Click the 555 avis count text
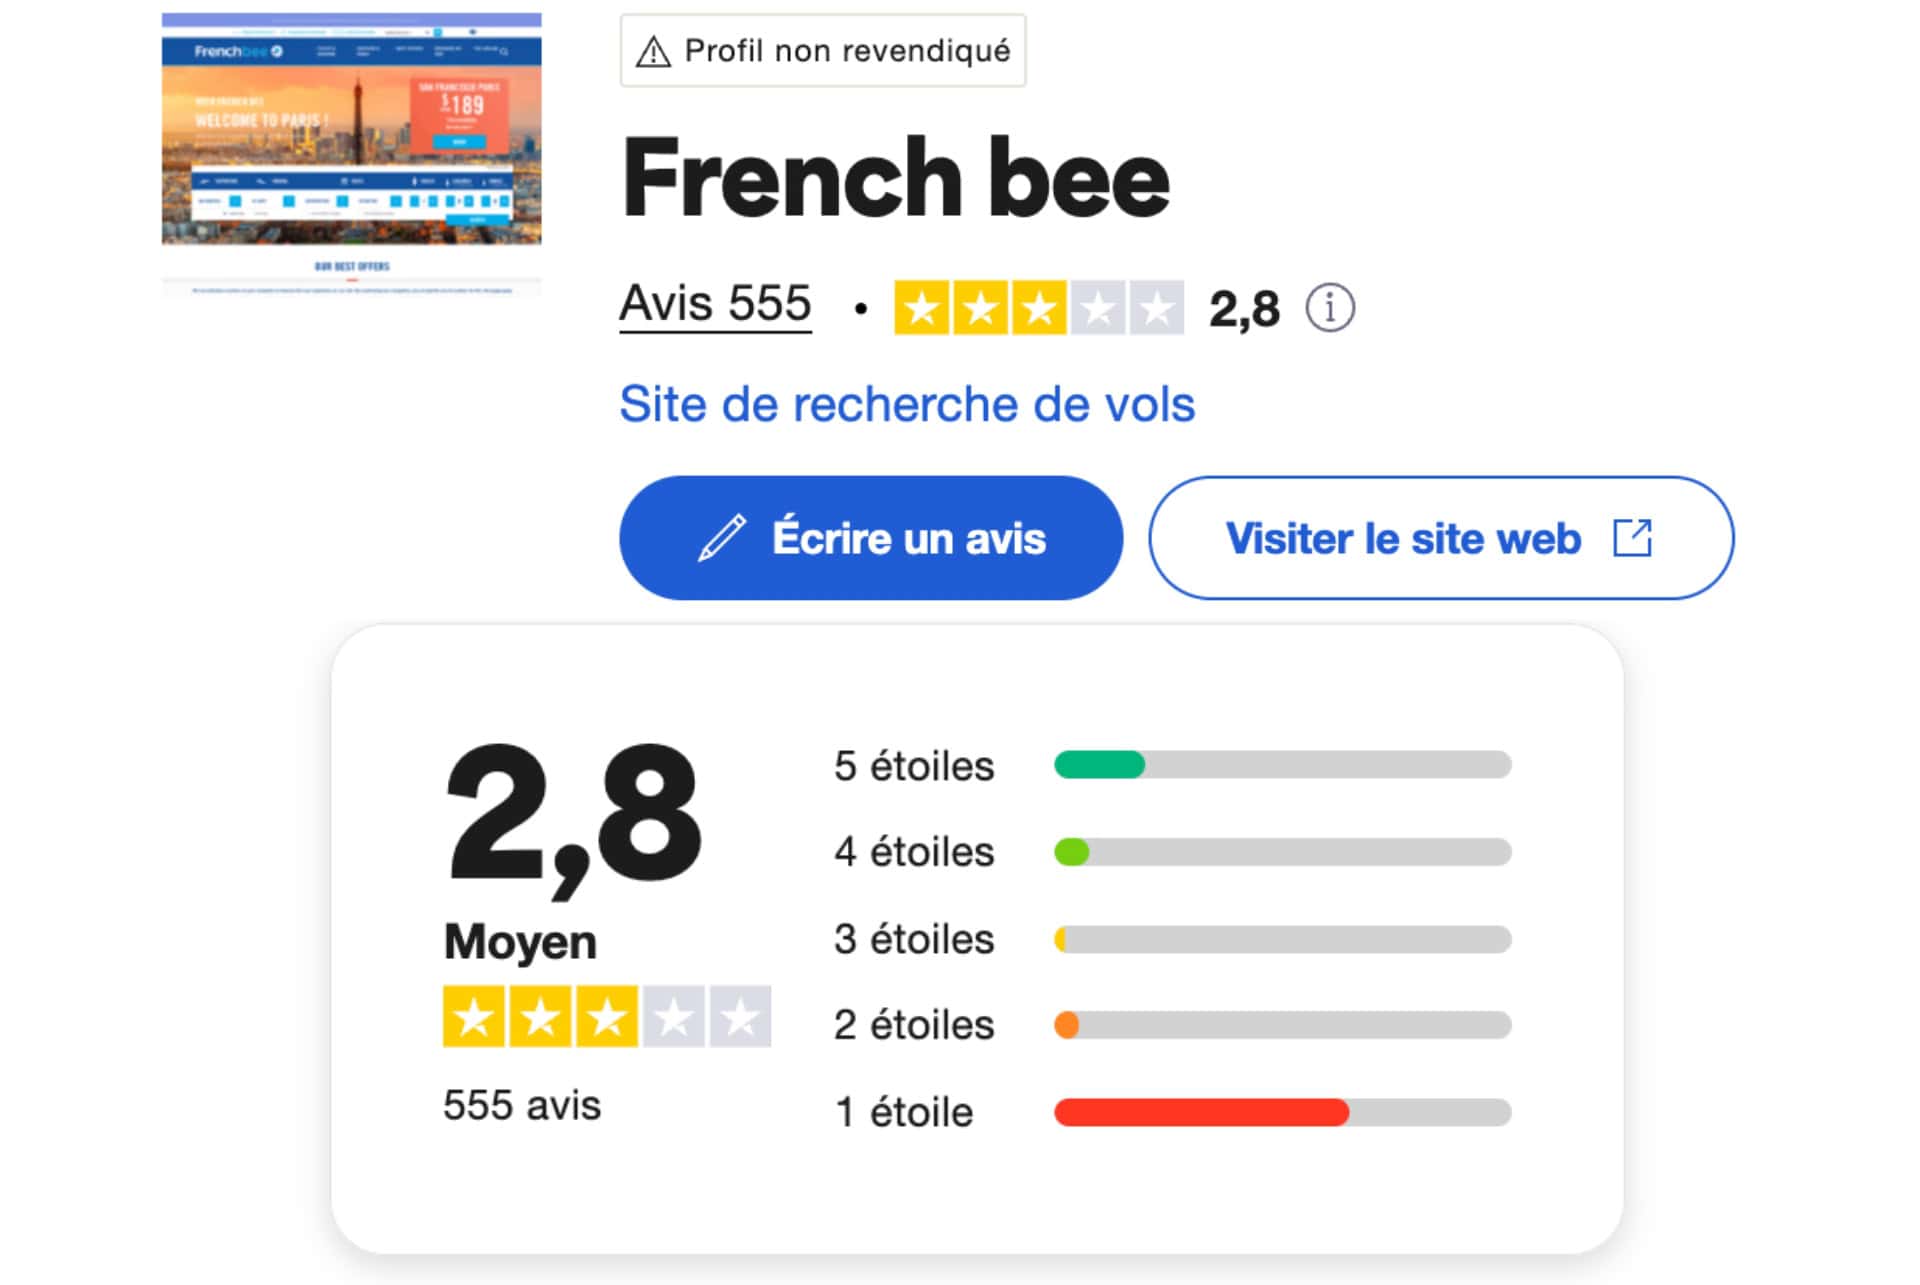 point(522,1106)
